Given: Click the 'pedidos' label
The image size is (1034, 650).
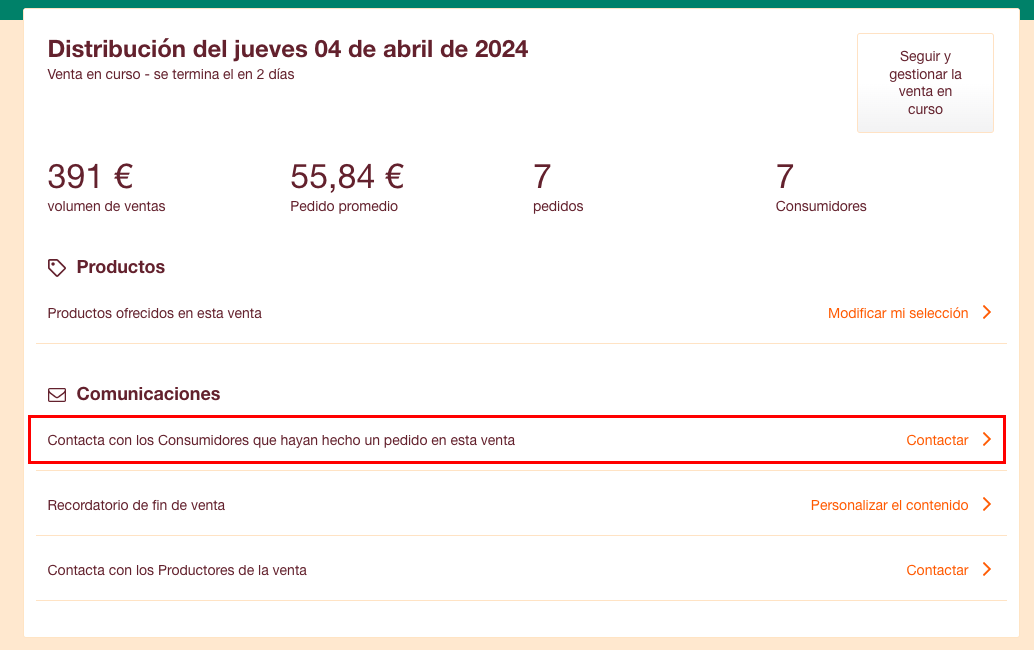Looking at the screenshot, I should pos(558,206).
